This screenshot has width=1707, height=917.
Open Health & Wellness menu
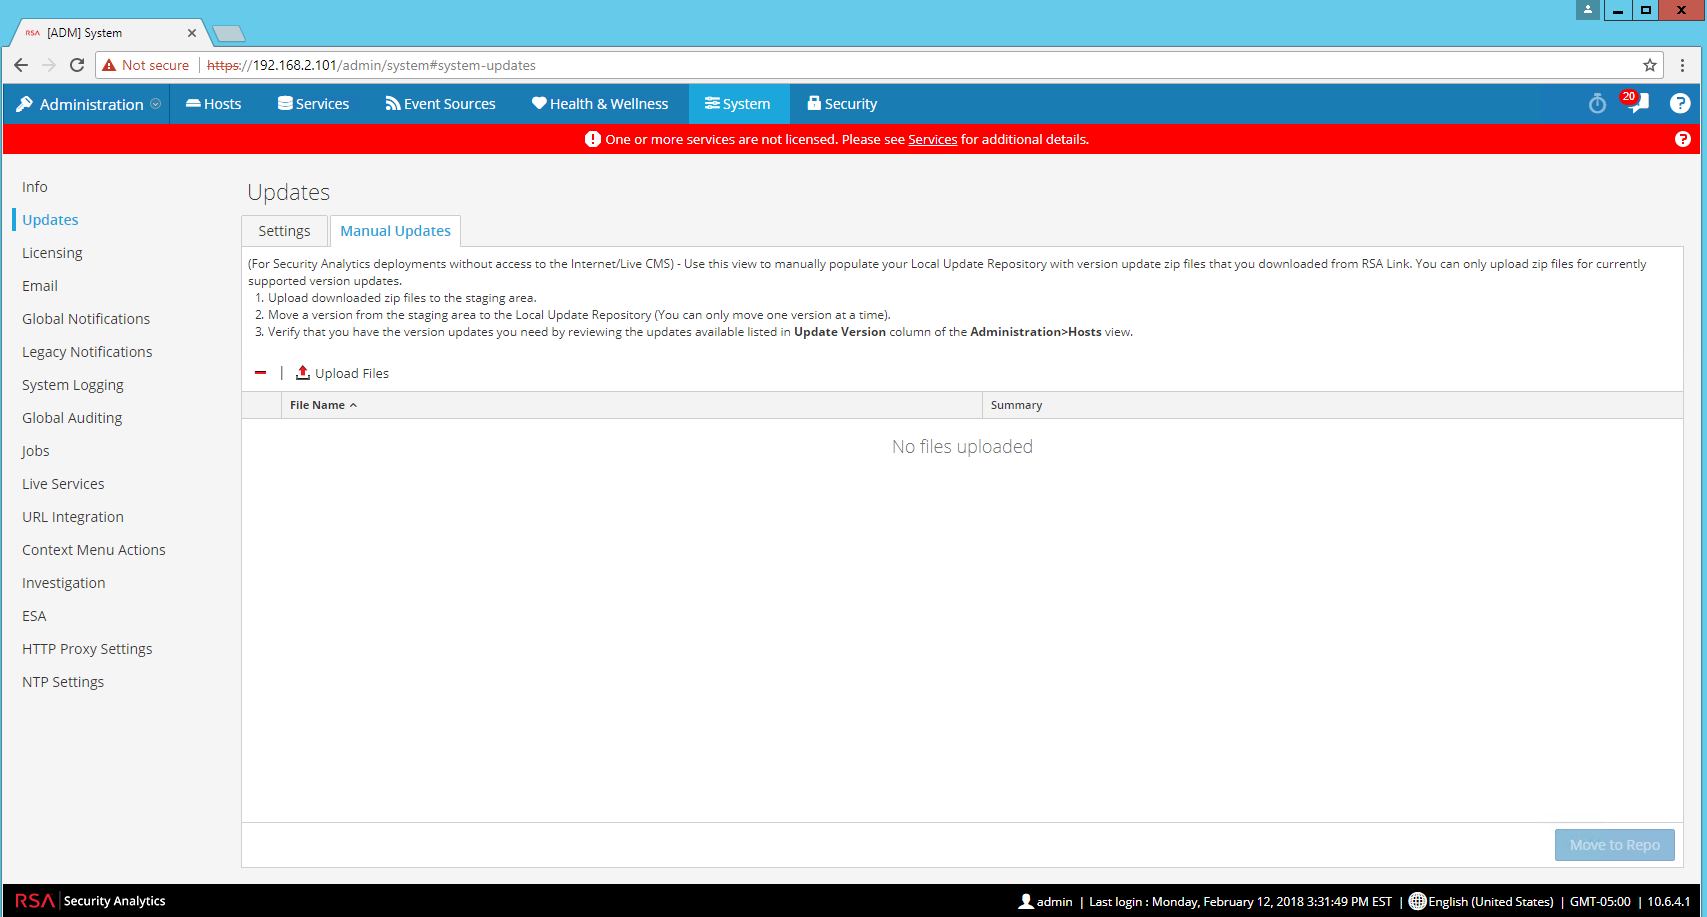tap(600, 104)
